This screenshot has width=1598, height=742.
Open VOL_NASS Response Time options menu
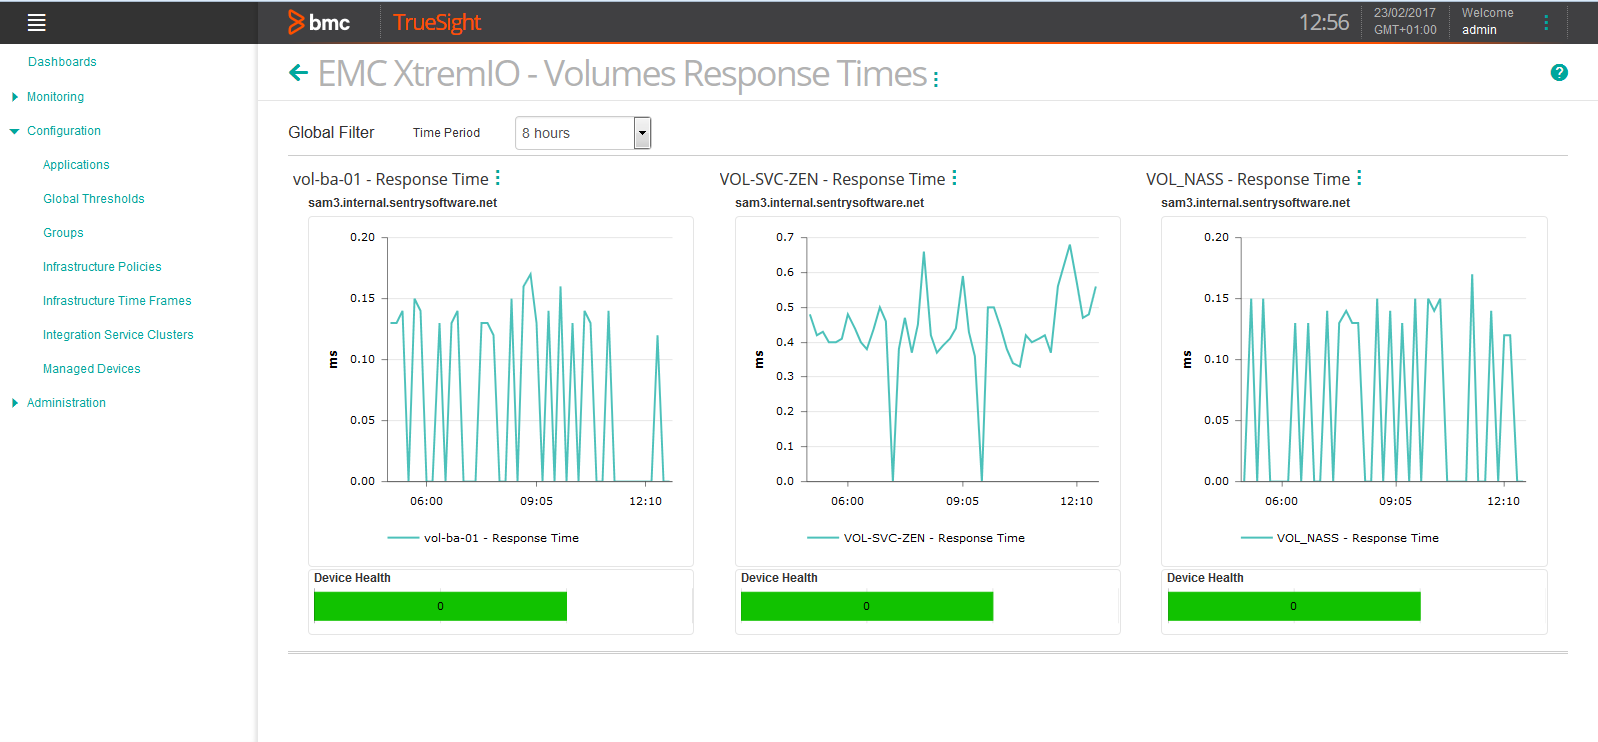coord(1359,178)
